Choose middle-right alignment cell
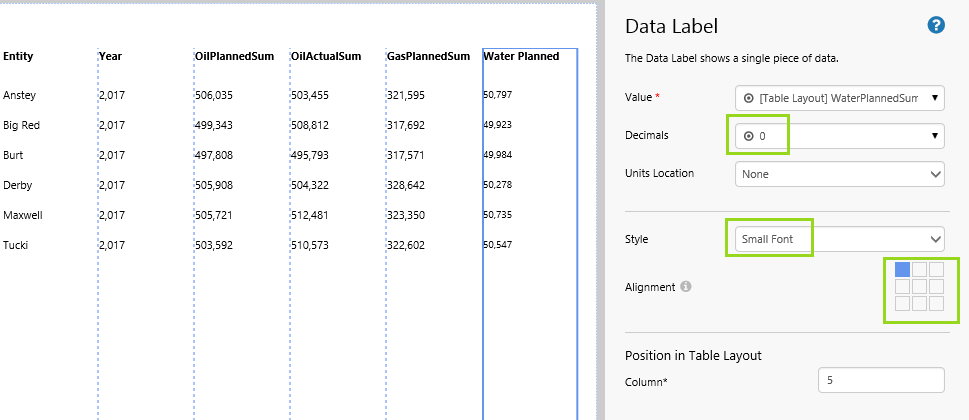 click(936, 286)
